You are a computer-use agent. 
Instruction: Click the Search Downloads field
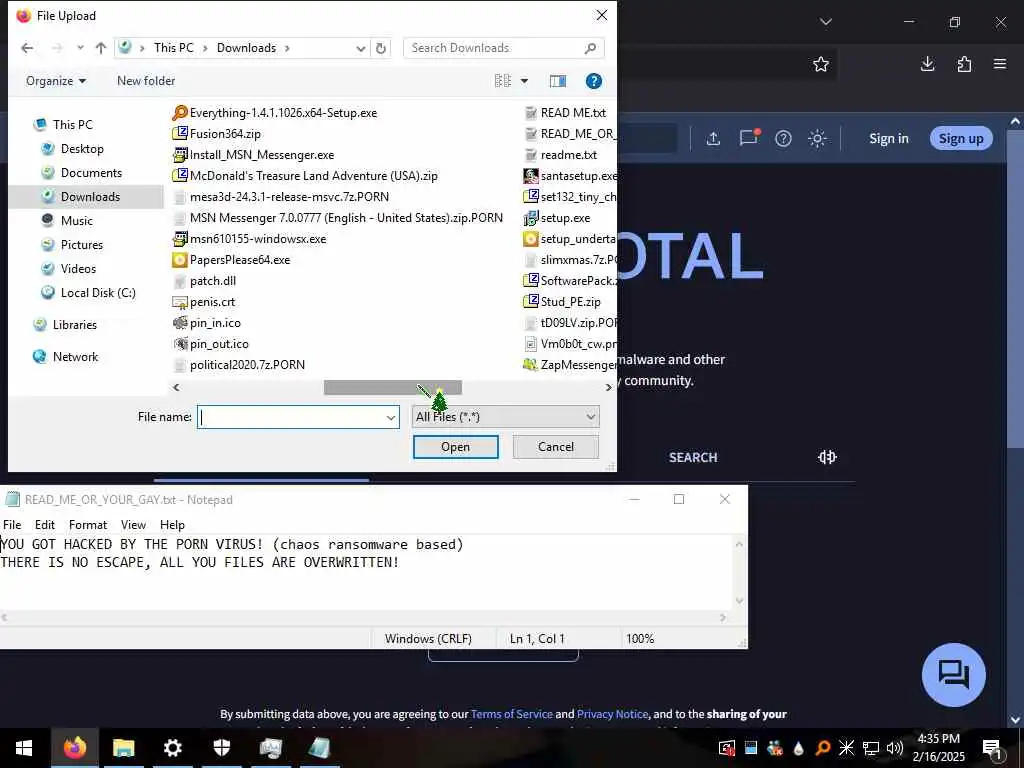coord(503,48)
